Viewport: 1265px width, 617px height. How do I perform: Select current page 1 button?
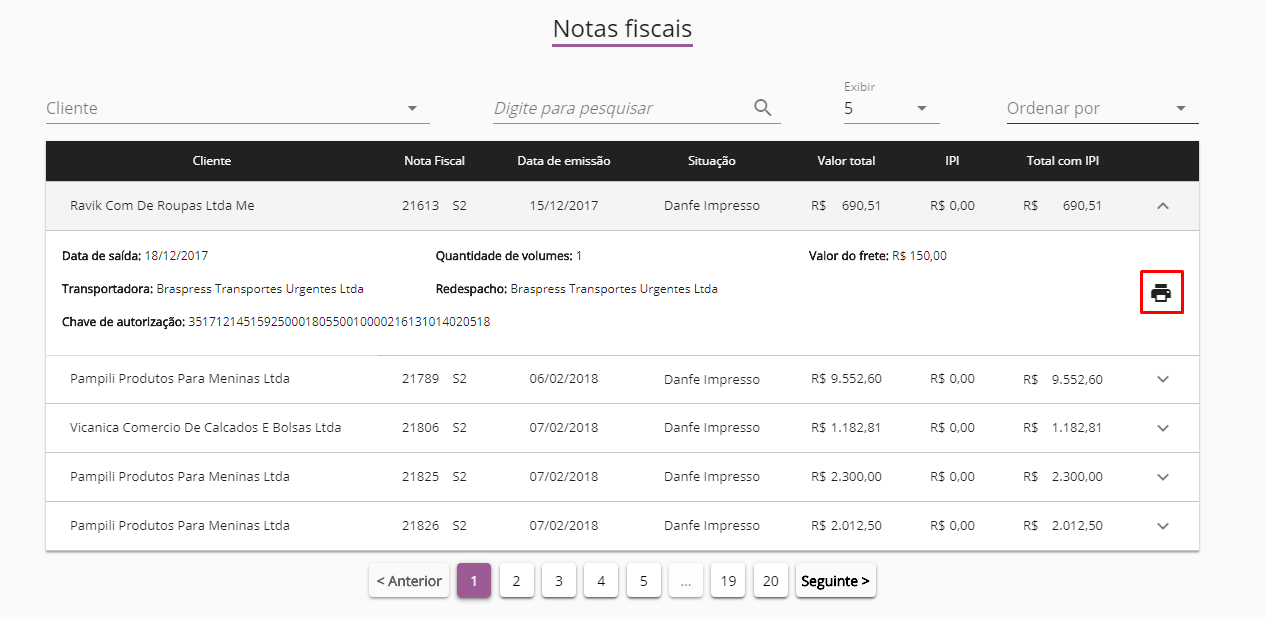pos(474,581)
